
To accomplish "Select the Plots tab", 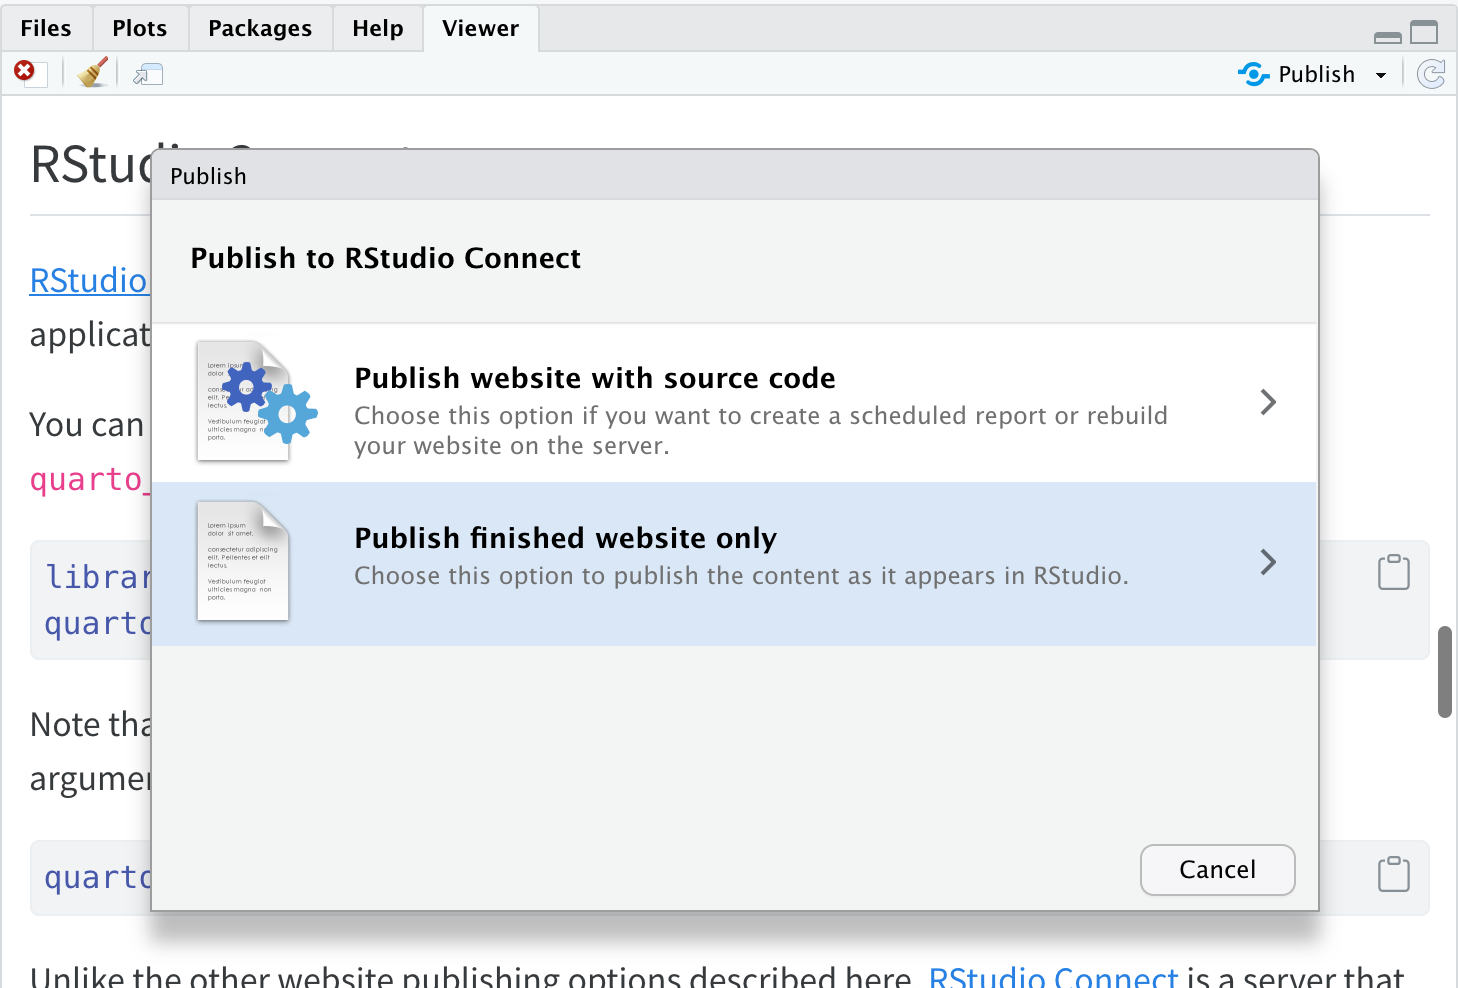I will pos(140,28).
